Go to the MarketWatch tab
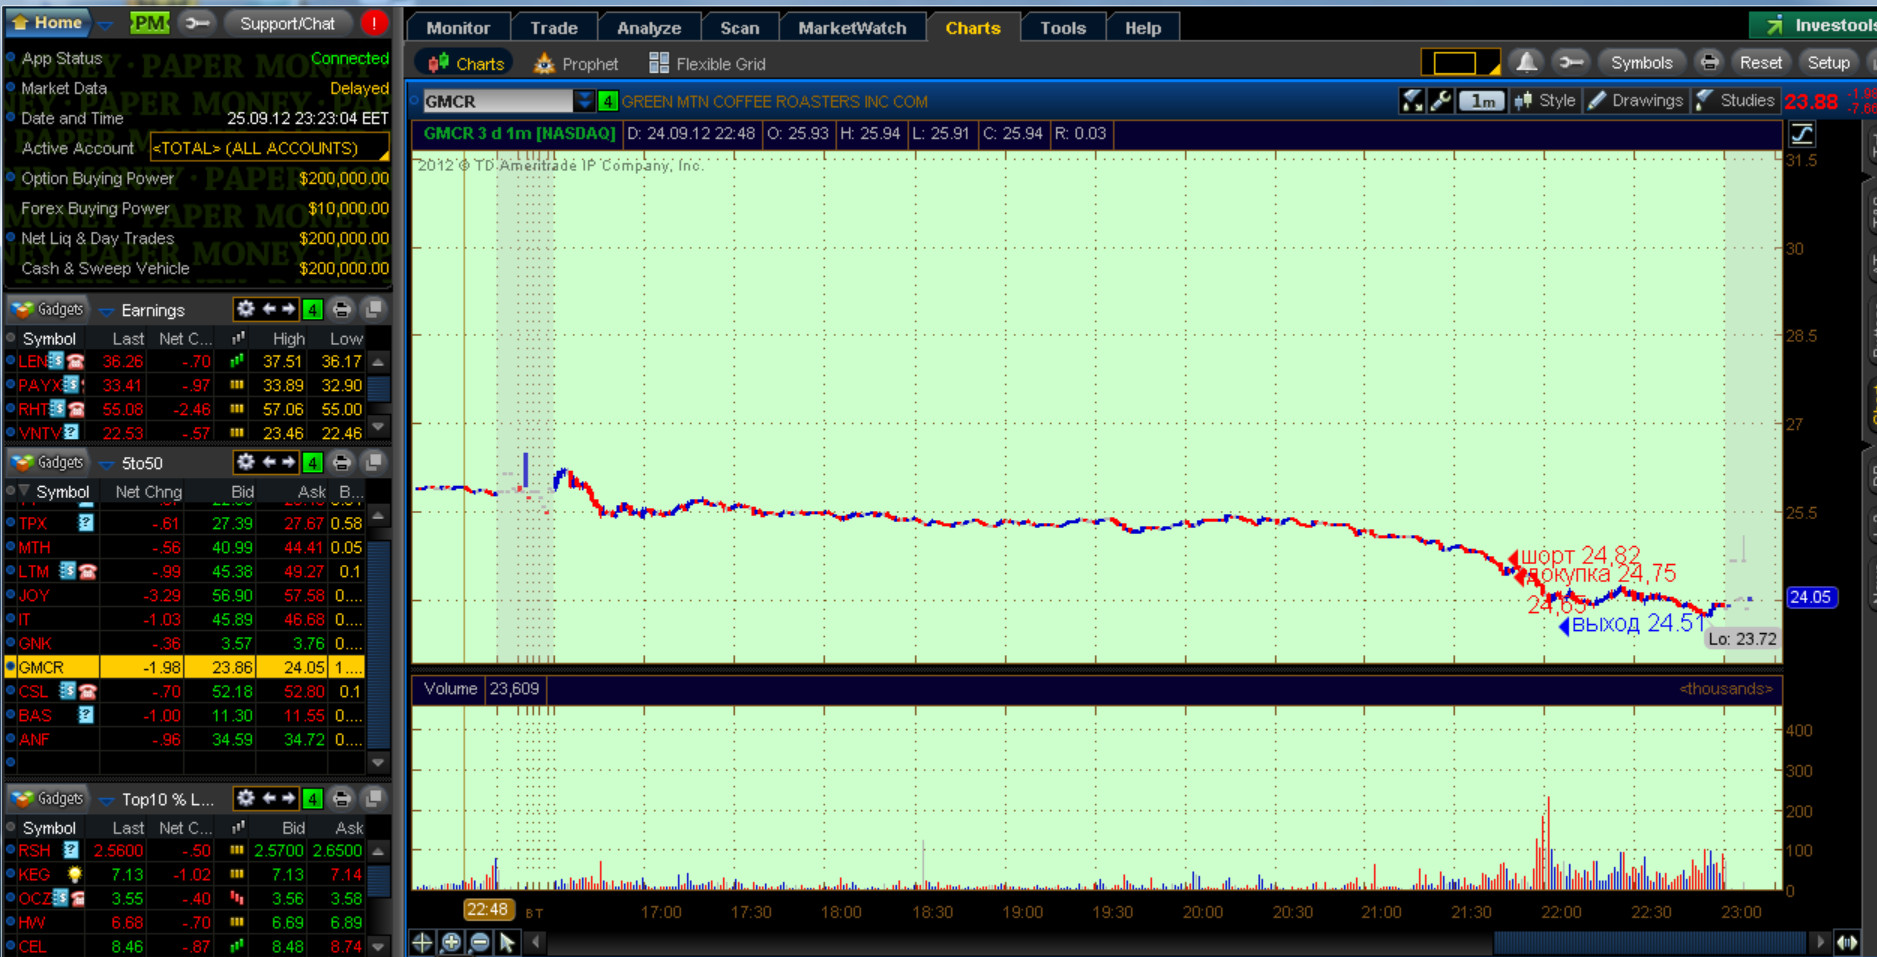Viewport: 1877px width, 957px height. click(x=852, y=28)
